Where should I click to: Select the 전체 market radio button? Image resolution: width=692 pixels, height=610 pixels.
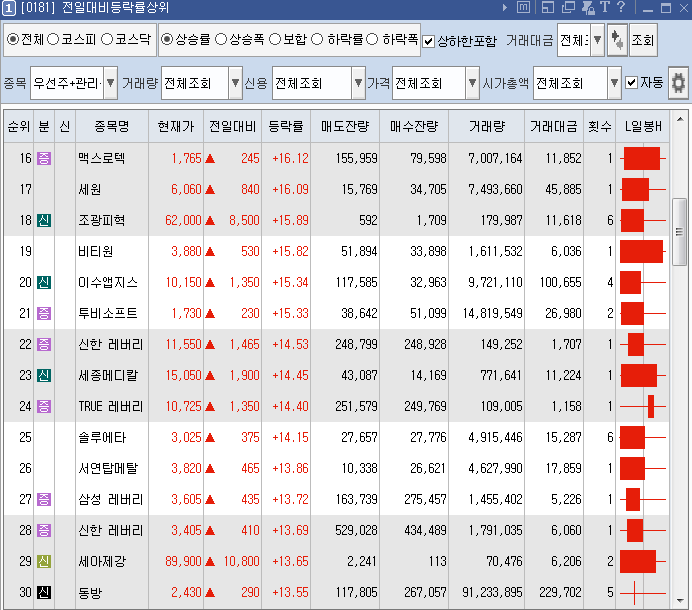pyautogui.click(x=13, y=40)
